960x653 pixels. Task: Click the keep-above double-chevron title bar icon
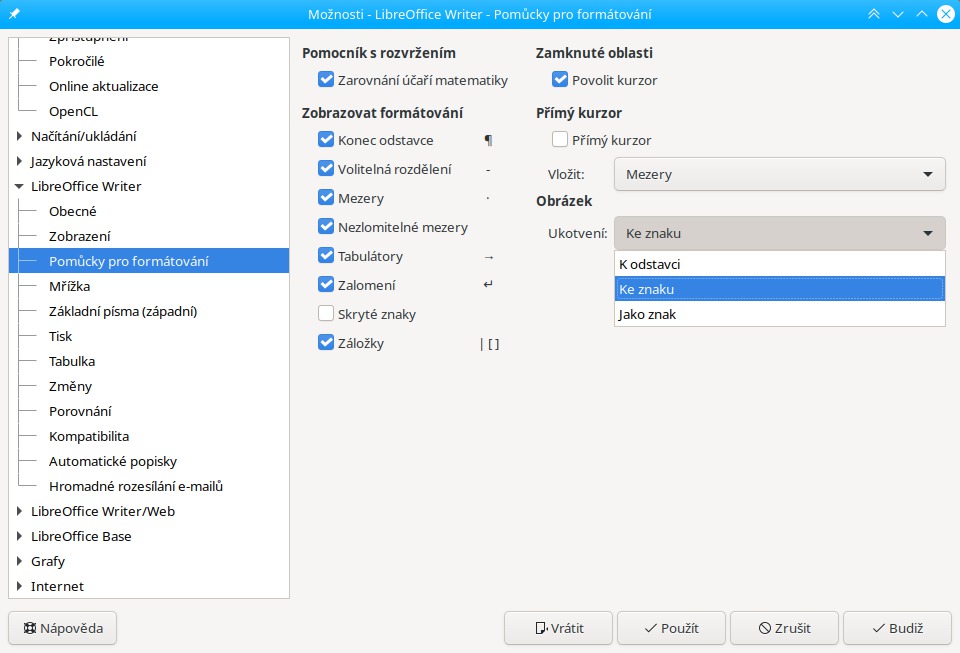(874, 13)
